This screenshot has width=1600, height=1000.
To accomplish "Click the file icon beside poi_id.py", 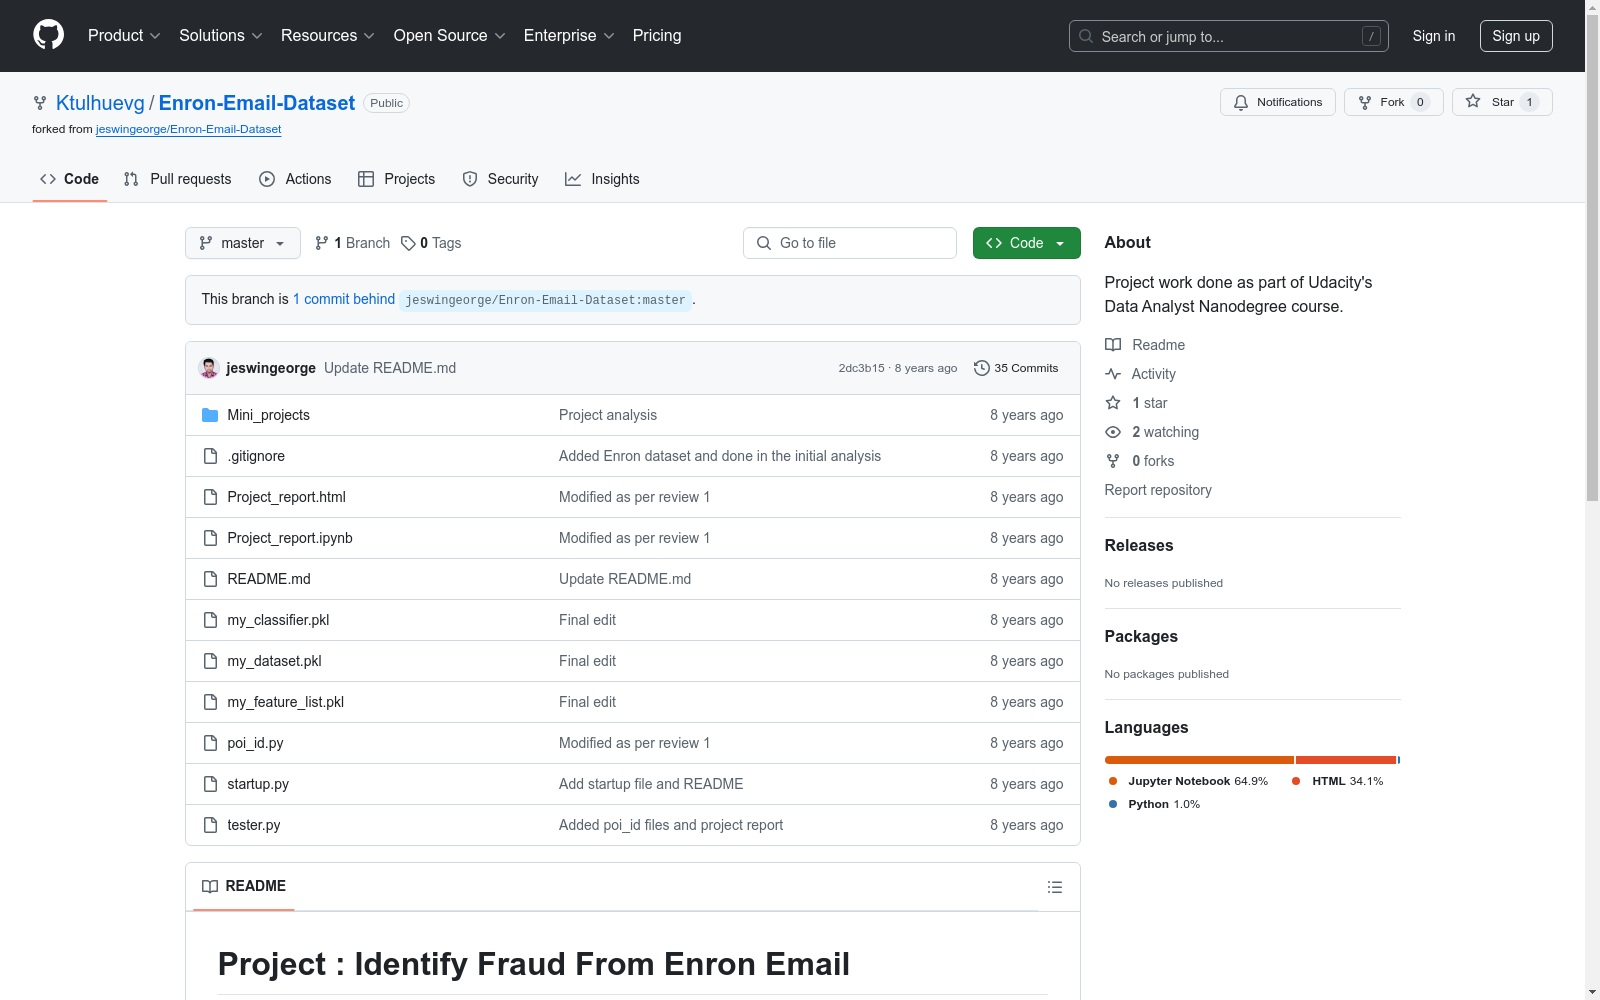I will (x=210, y=743).
